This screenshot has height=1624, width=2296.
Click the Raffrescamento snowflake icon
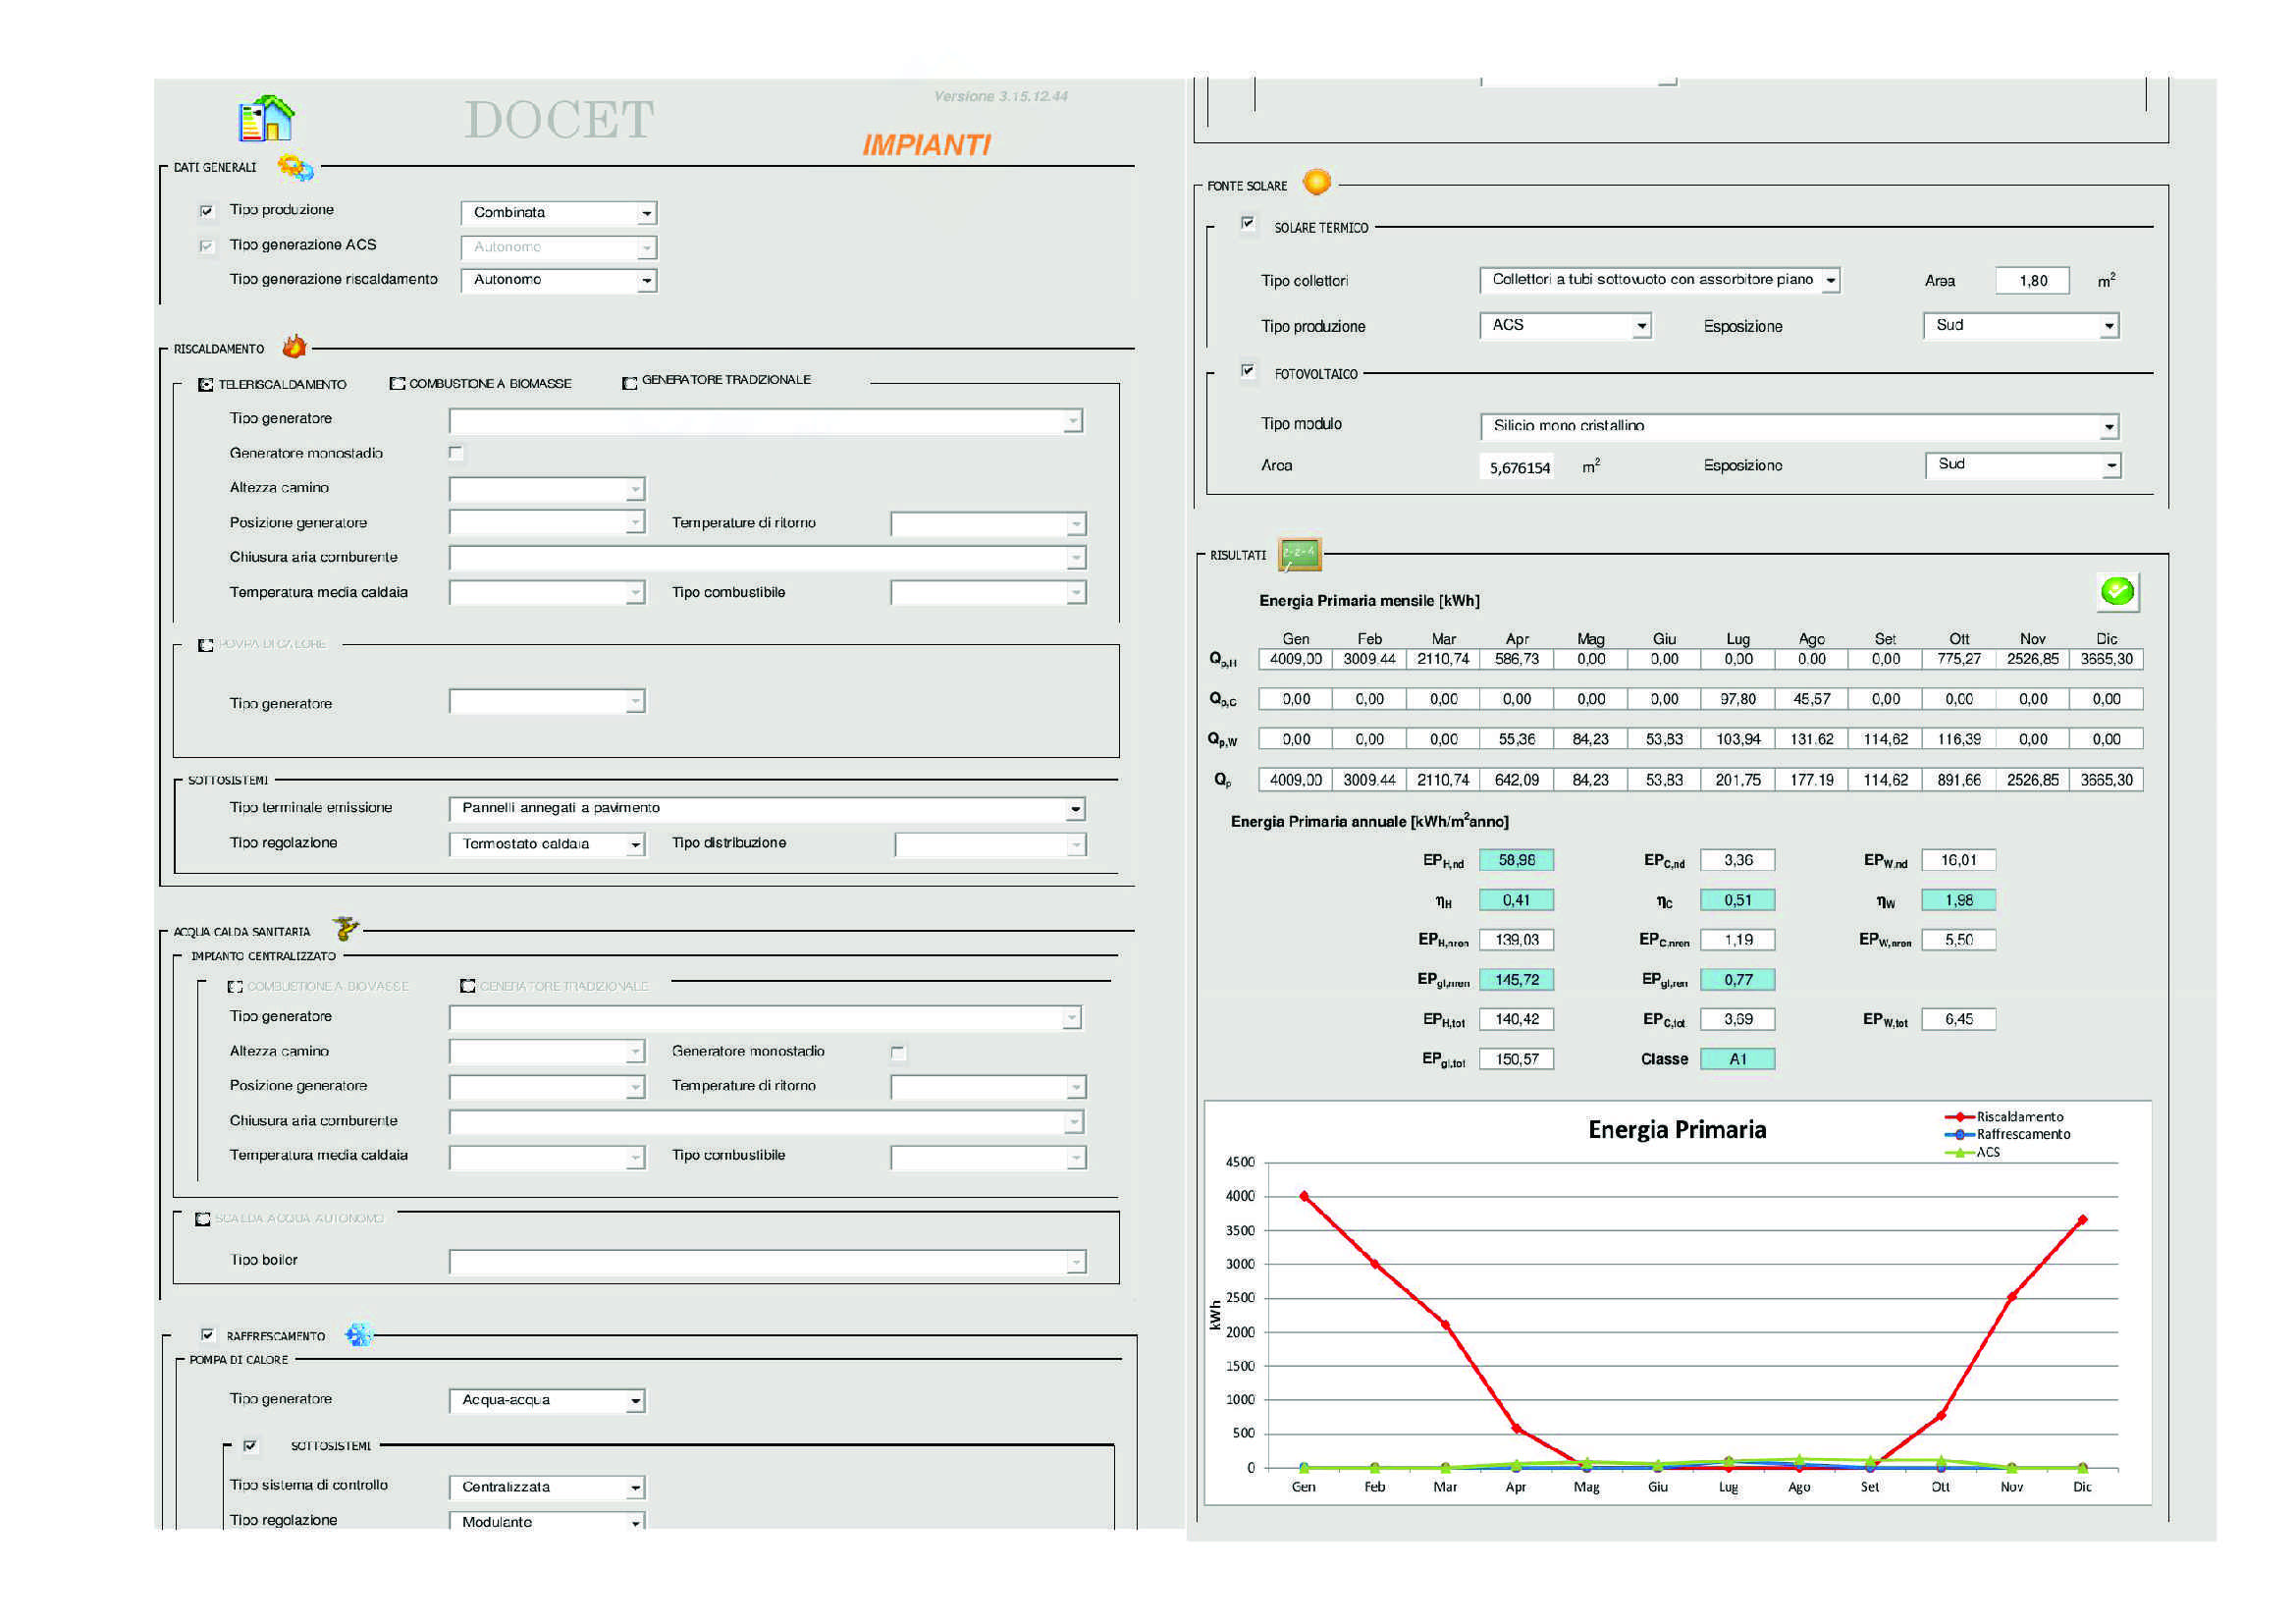pyautogui.click(x=358, y=1334)
